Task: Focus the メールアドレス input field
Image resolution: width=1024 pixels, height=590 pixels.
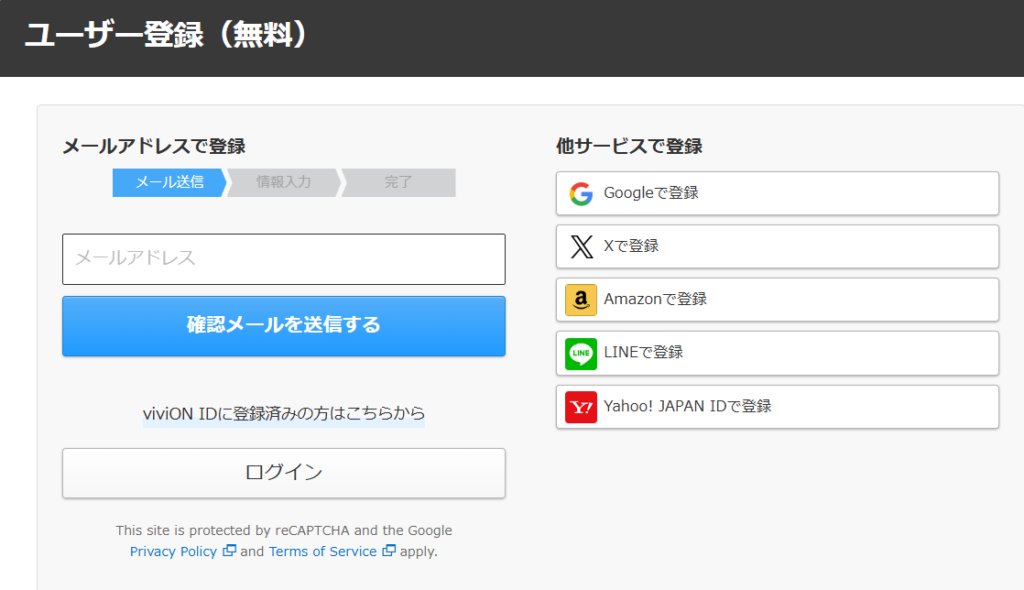Action: pyautogui.click(x=284, y=259)
